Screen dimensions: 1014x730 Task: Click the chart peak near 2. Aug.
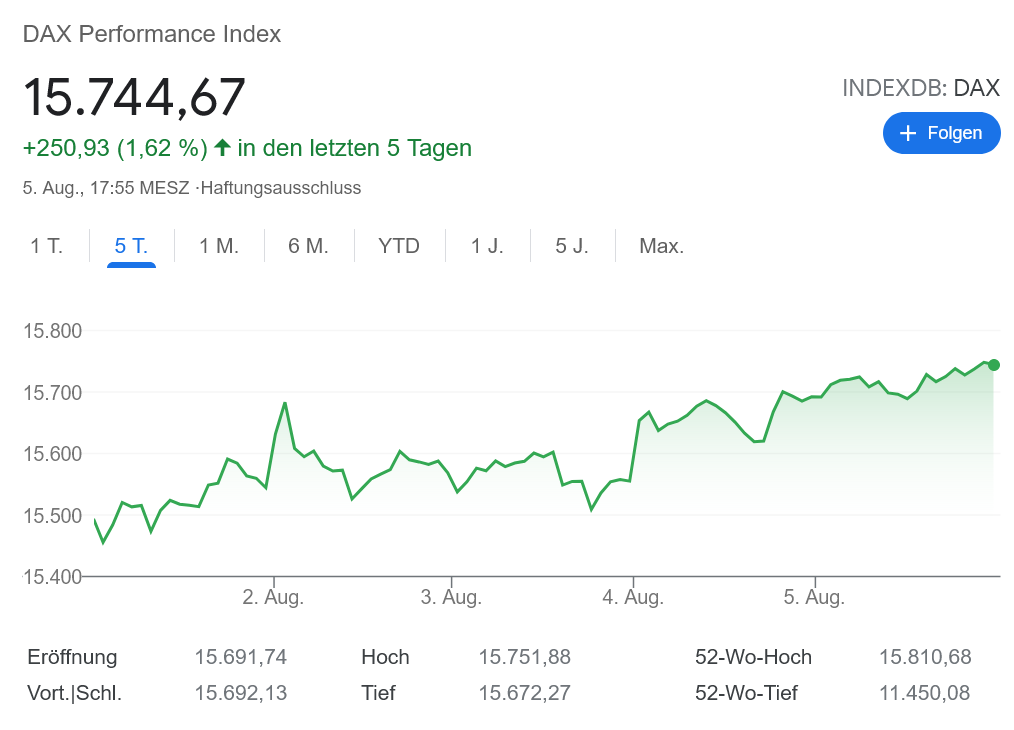click(285, 403)
